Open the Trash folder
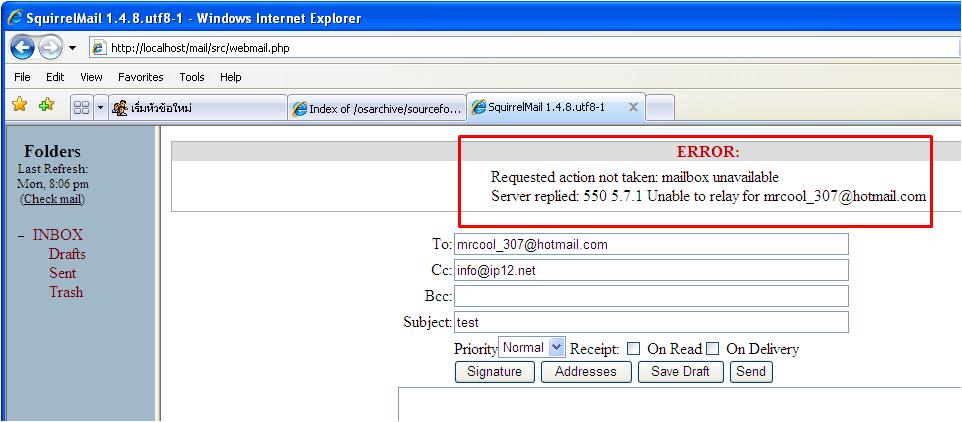The image size is (962, 422). click(x=66, y=292)
